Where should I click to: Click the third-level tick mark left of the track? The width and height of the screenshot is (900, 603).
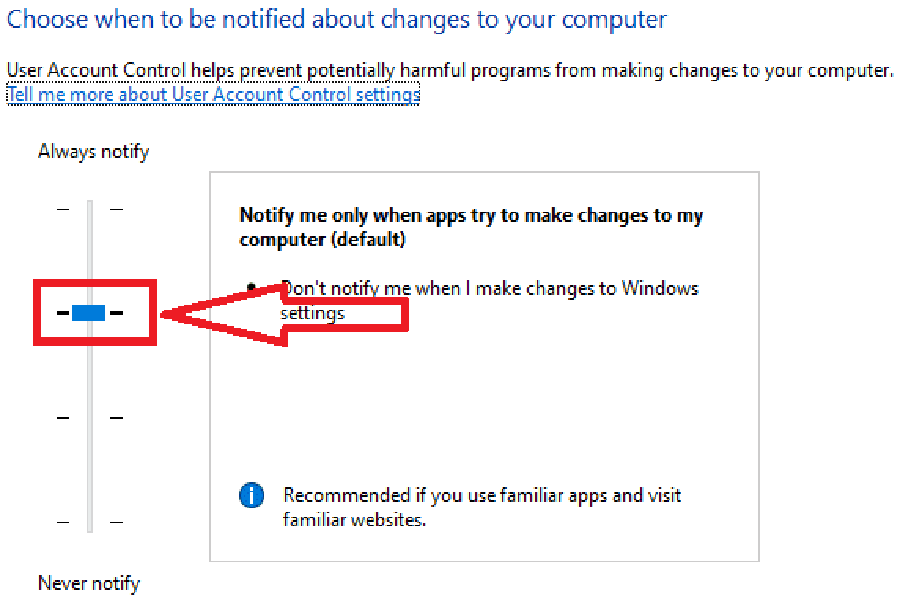tap(63, 418)
